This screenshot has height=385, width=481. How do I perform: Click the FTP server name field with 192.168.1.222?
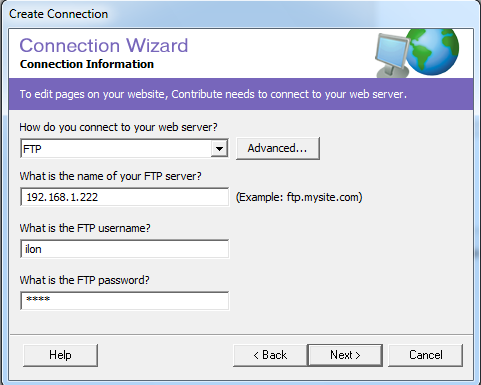pyautogui.click(x=124, y=197)
